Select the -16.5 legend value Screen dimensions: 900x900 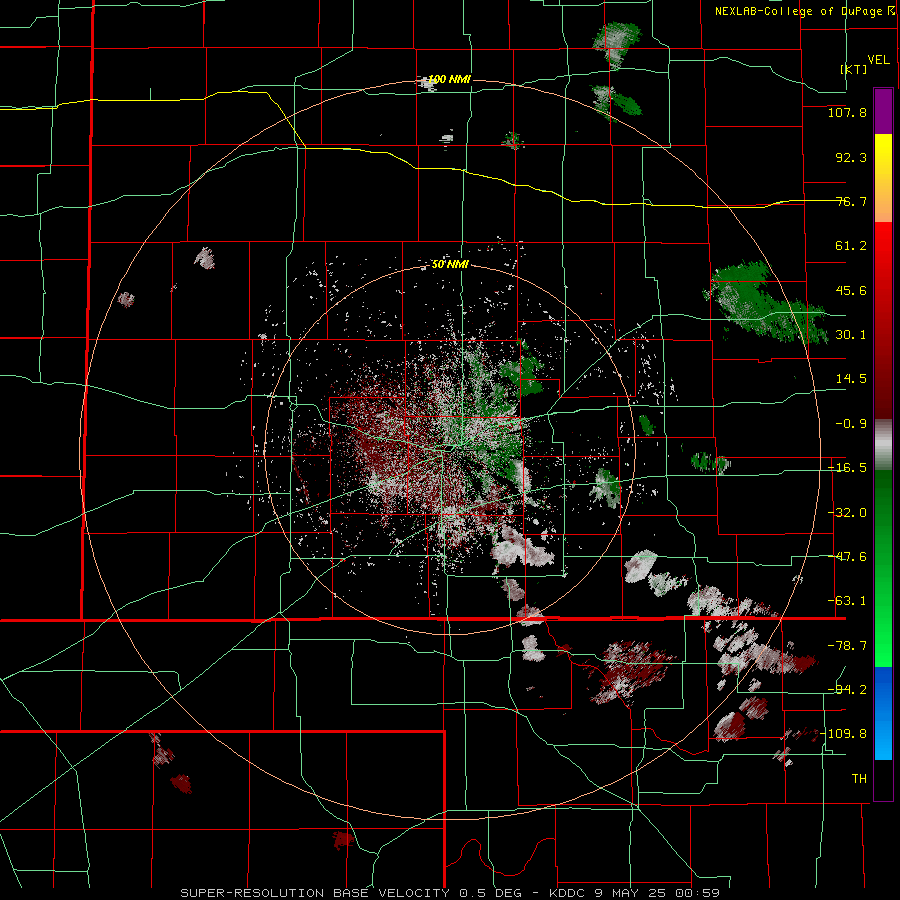coord(847,468)
